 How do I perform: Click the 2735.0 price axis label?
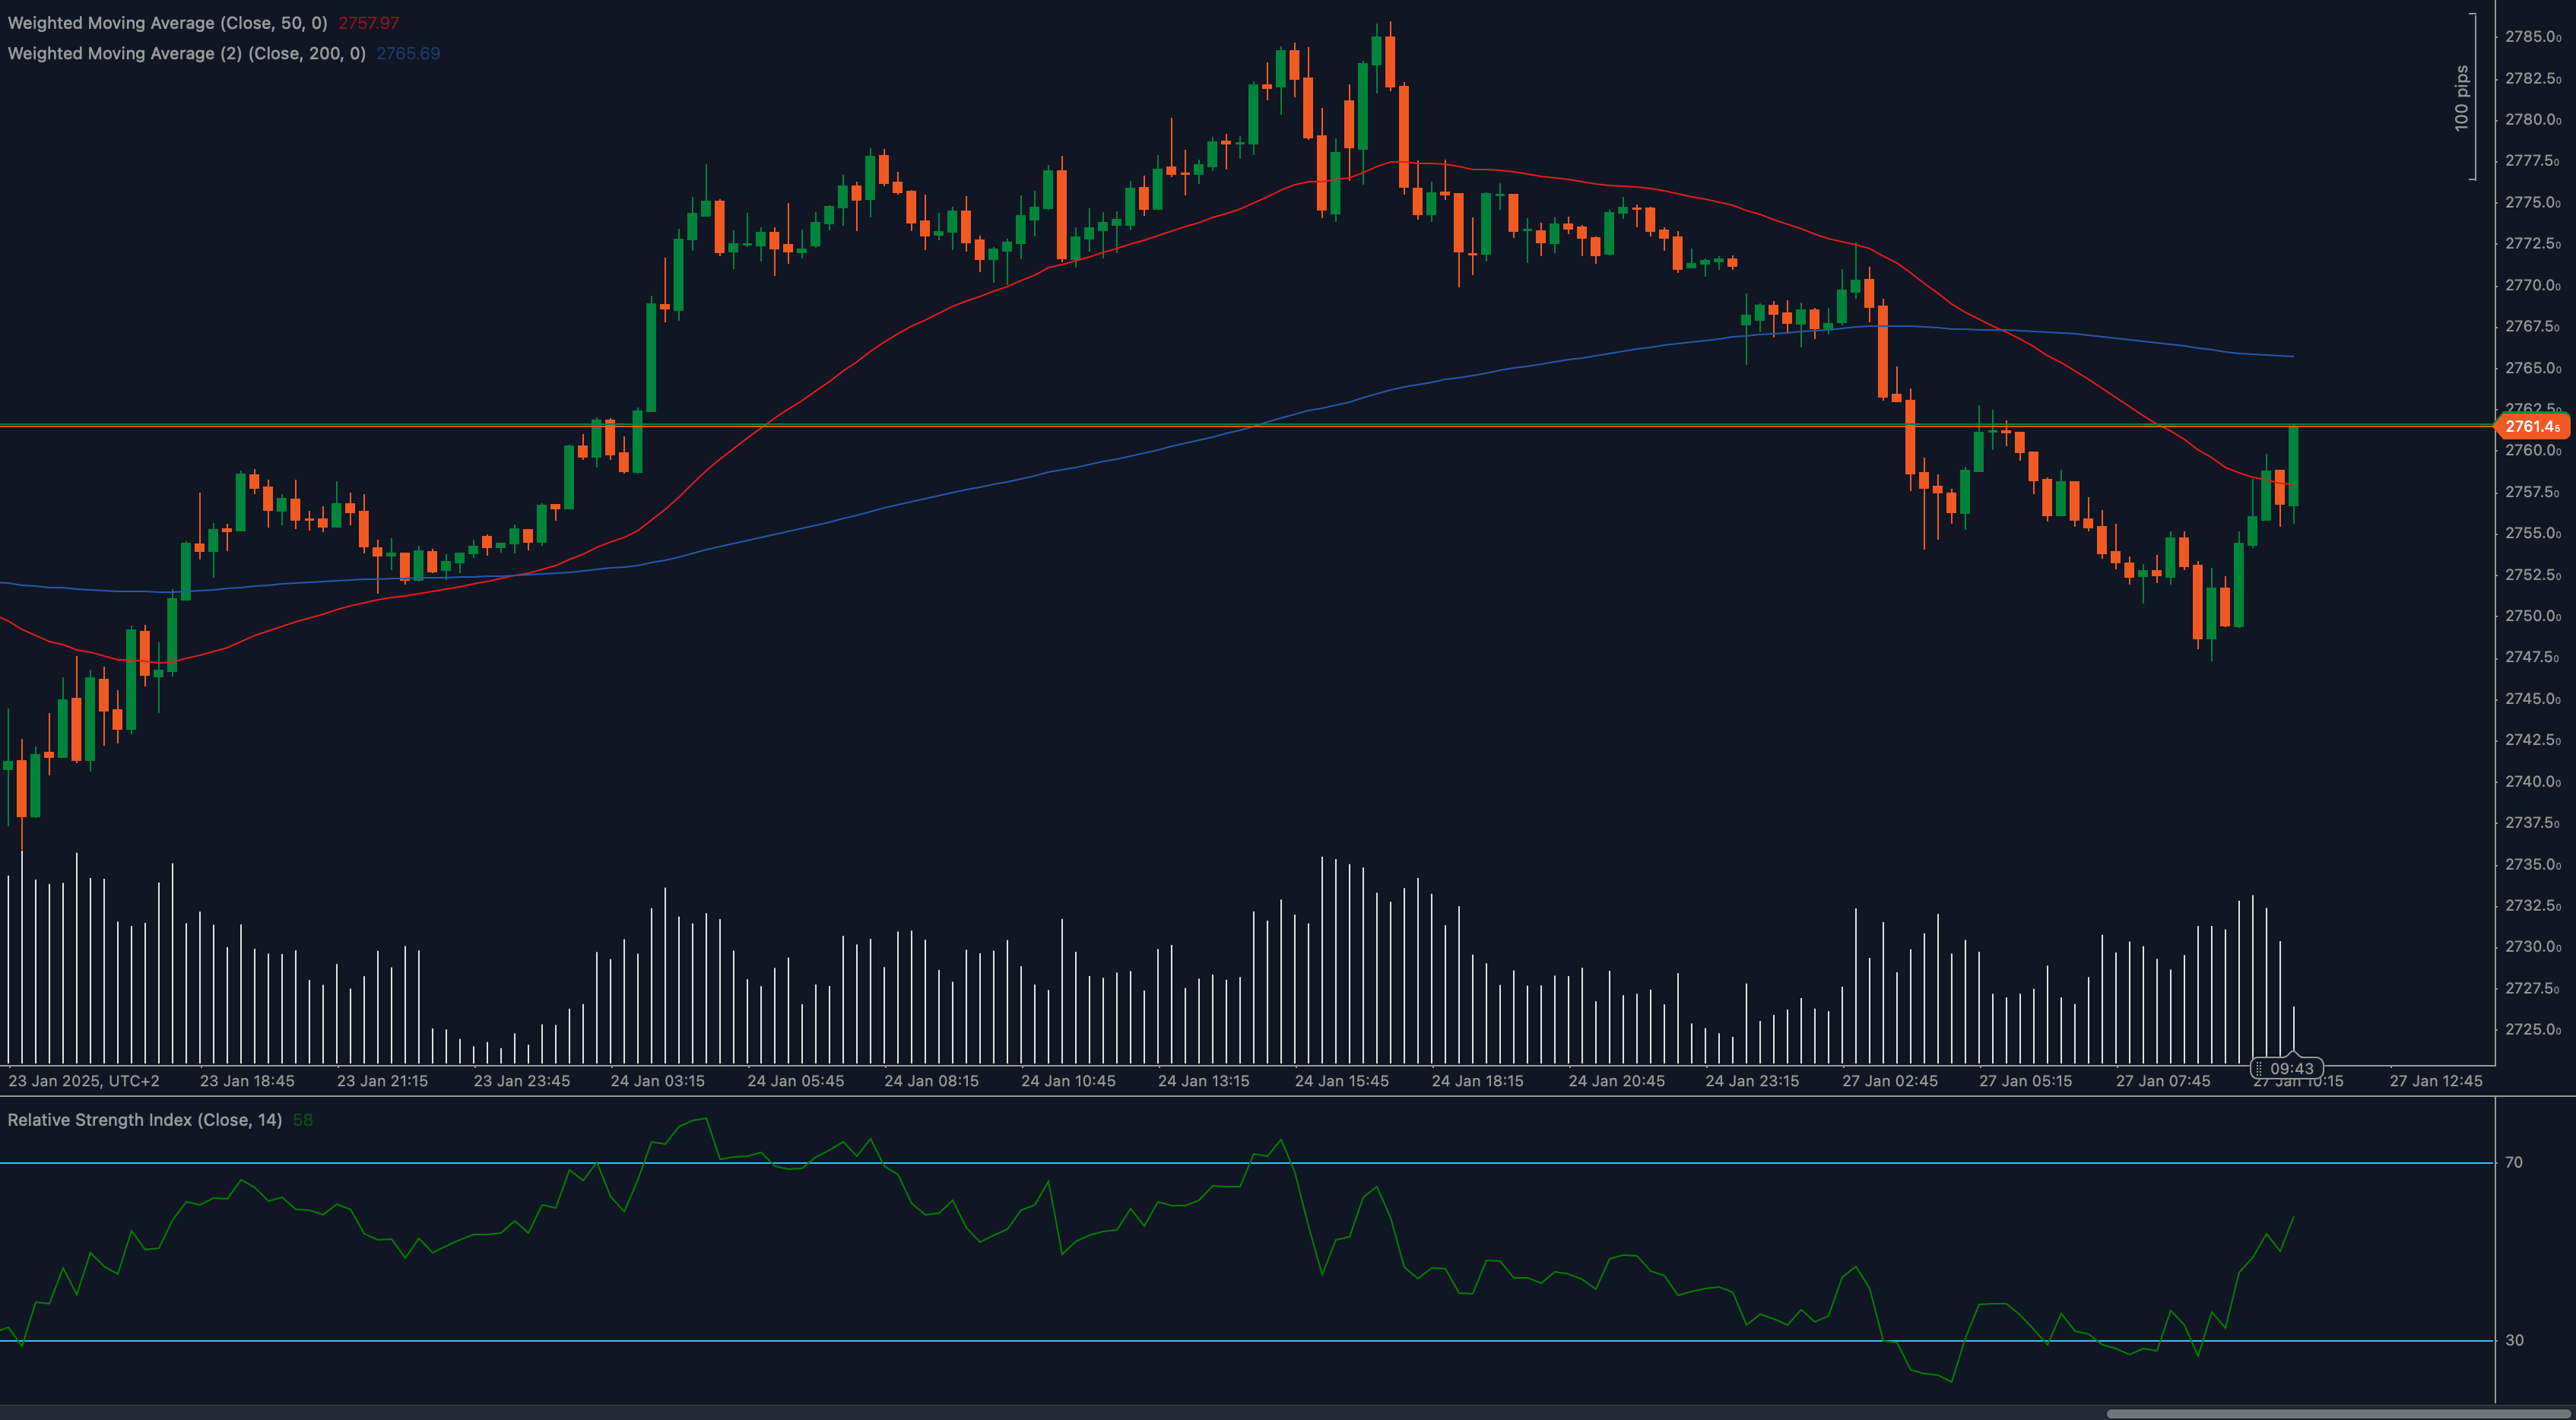pyautogui.click(x=2532, y=864)
